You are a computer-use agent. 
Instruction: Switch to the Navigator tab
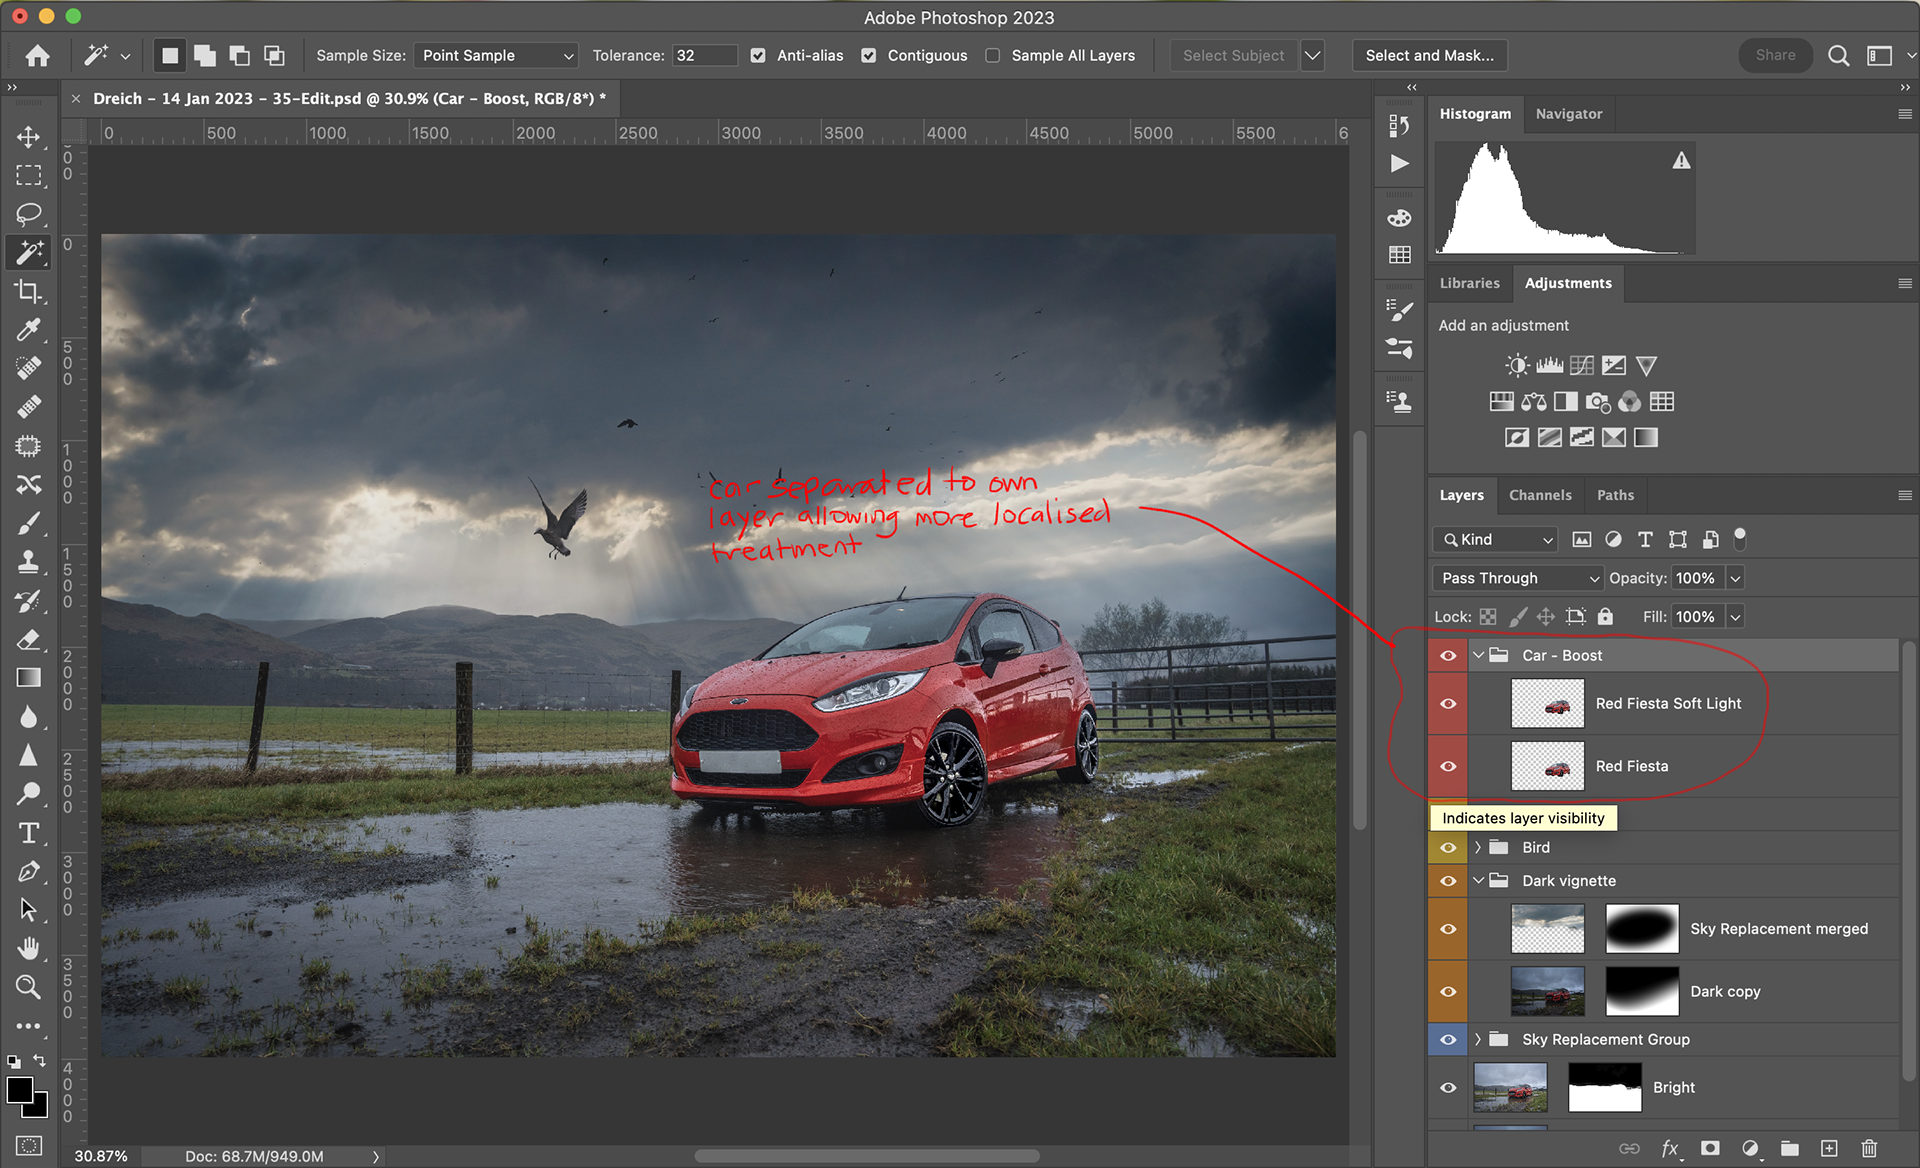point(1568,114)
